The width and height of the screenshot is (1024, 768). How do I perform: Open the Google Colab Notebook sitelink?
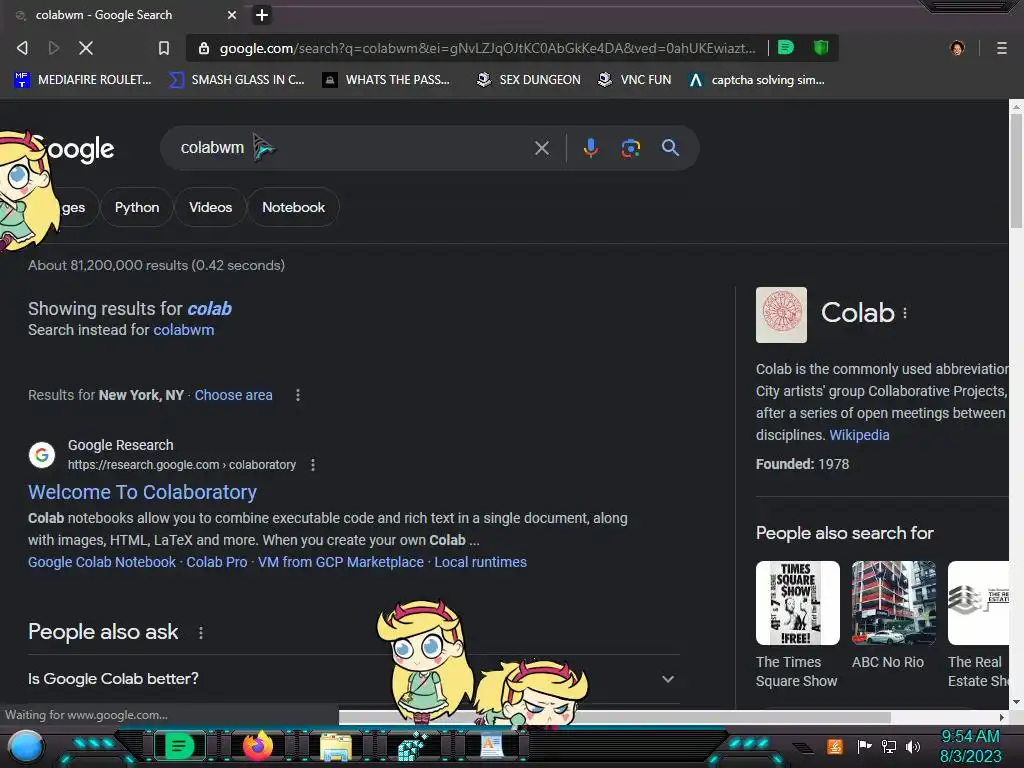tap(102, 562)
